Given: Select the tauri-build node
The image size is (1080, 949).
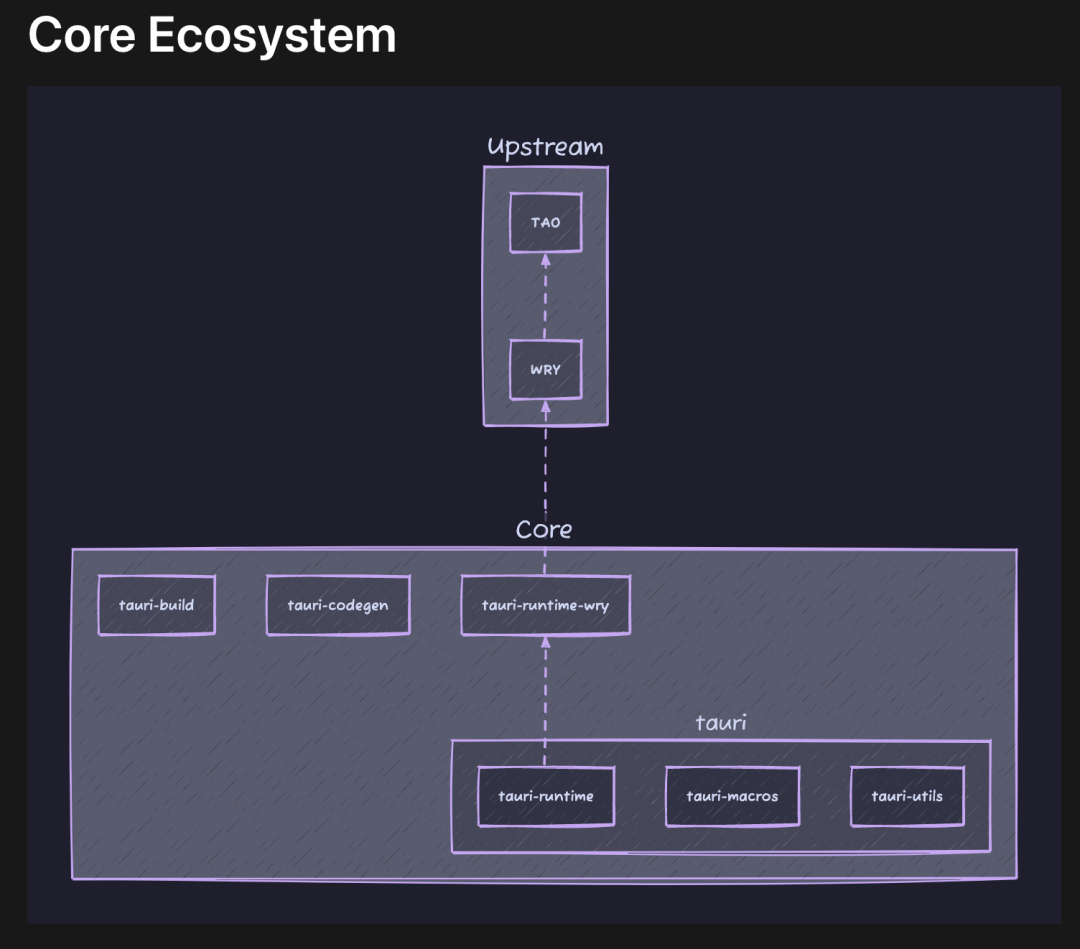Looking at the screenshot, I should [x=156, y=605].
